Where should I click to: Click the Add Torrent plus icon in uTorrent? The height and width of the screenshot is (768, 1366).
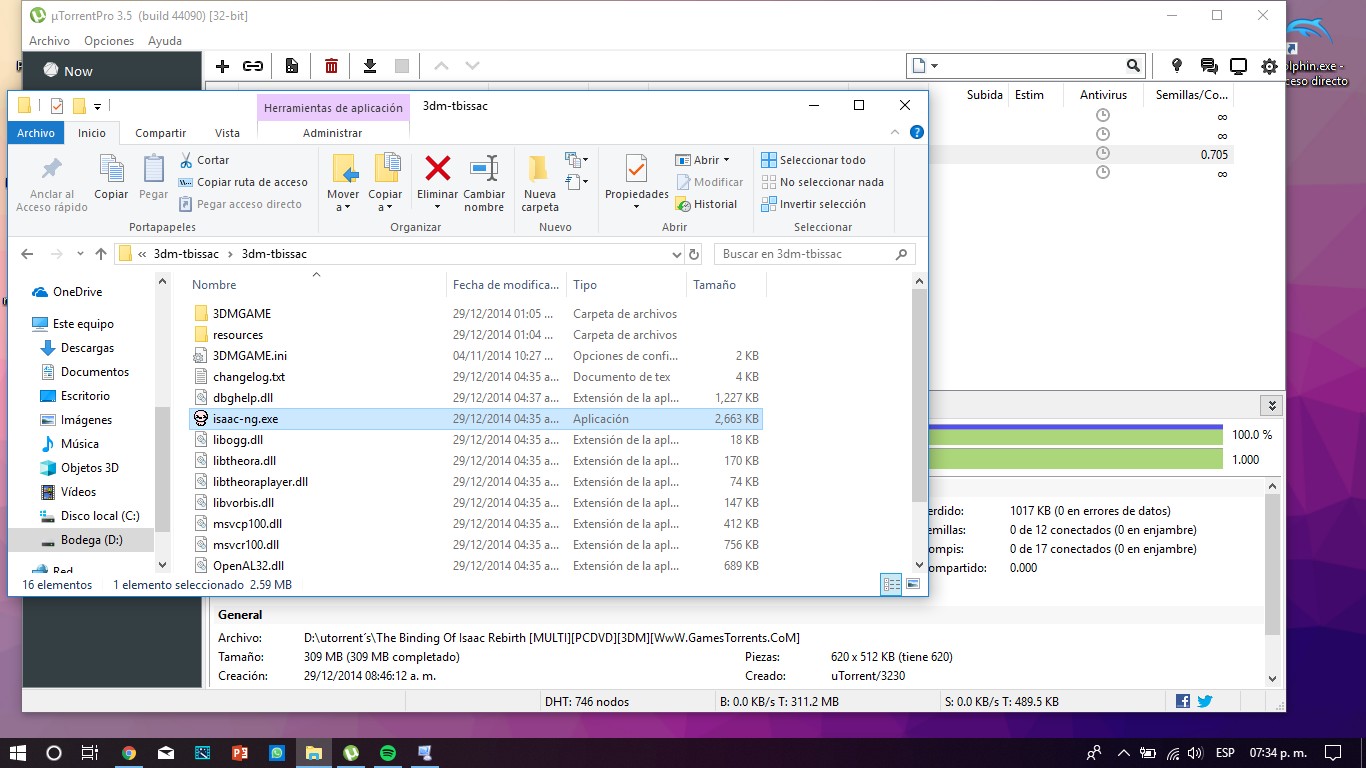click(223, 66)
